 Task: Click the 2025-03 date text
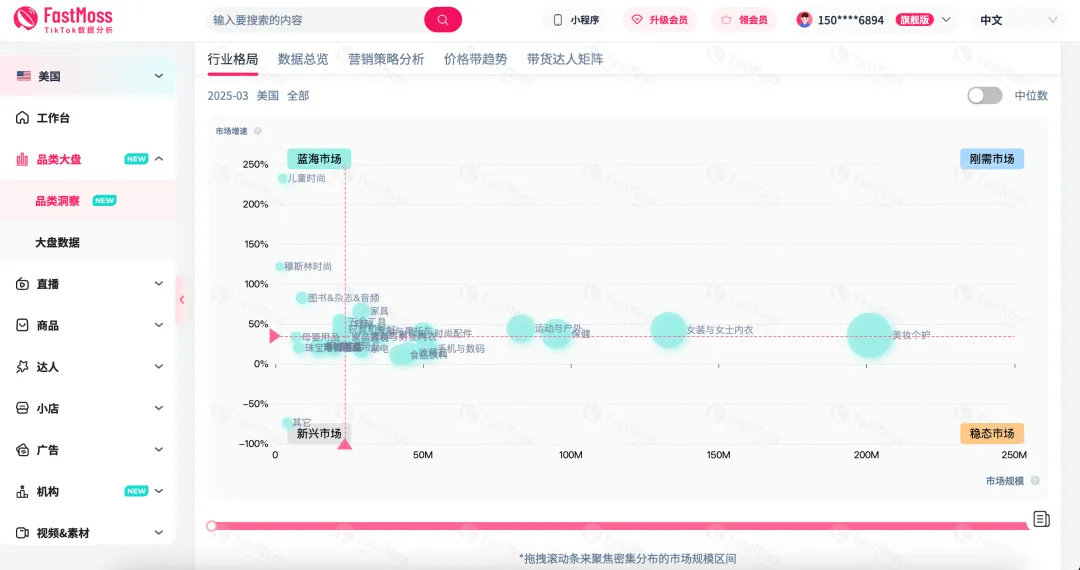pyautogui.click(x=227, y=96)
